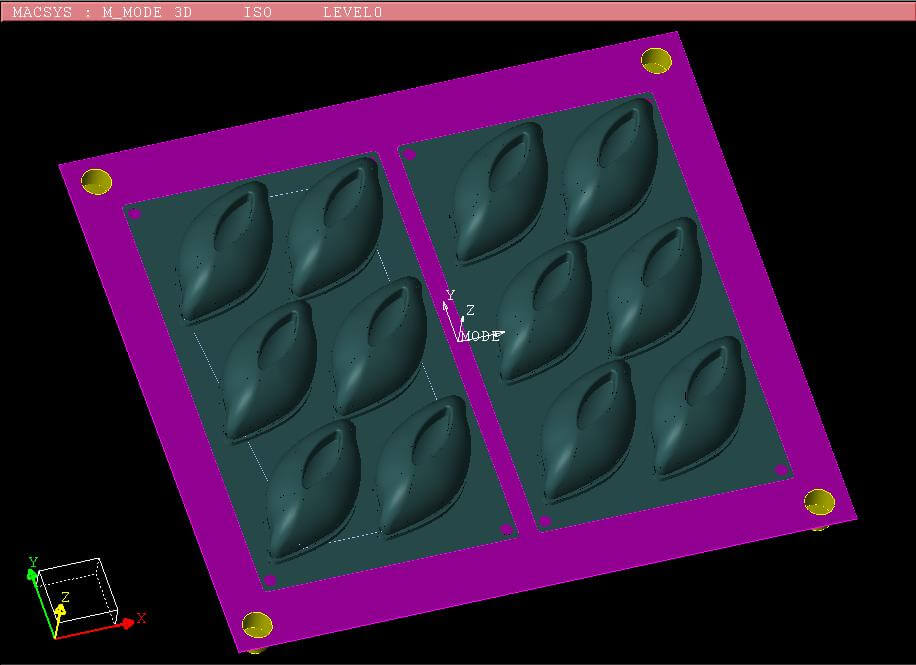Click the red X axis arrow of the corner triad

tap(127, 624)
